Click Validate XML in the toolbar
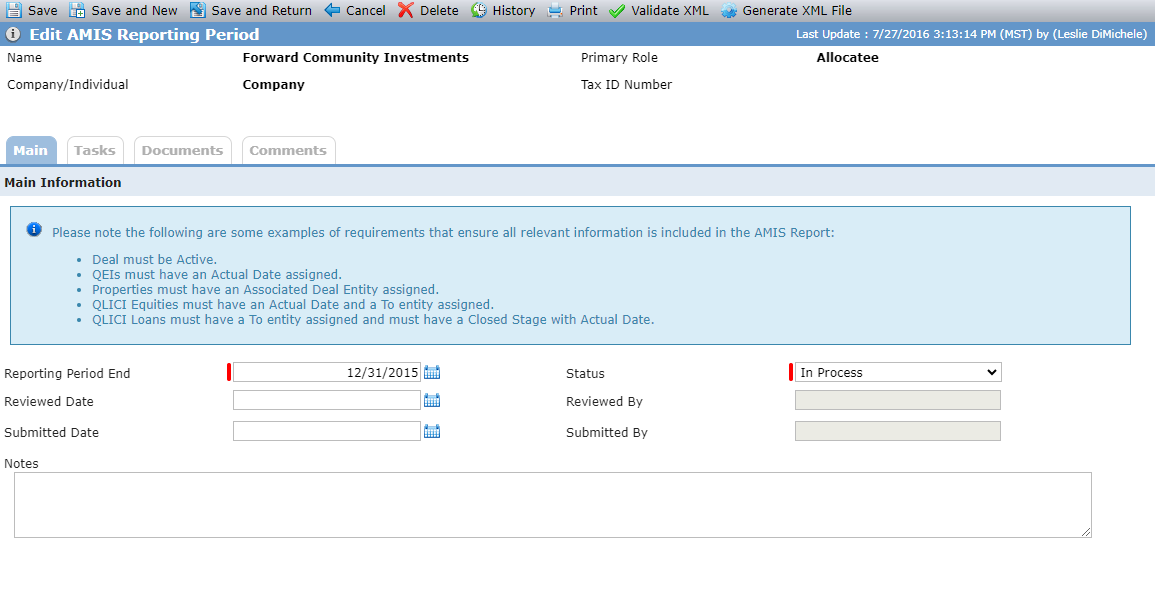 coord(670,11)
